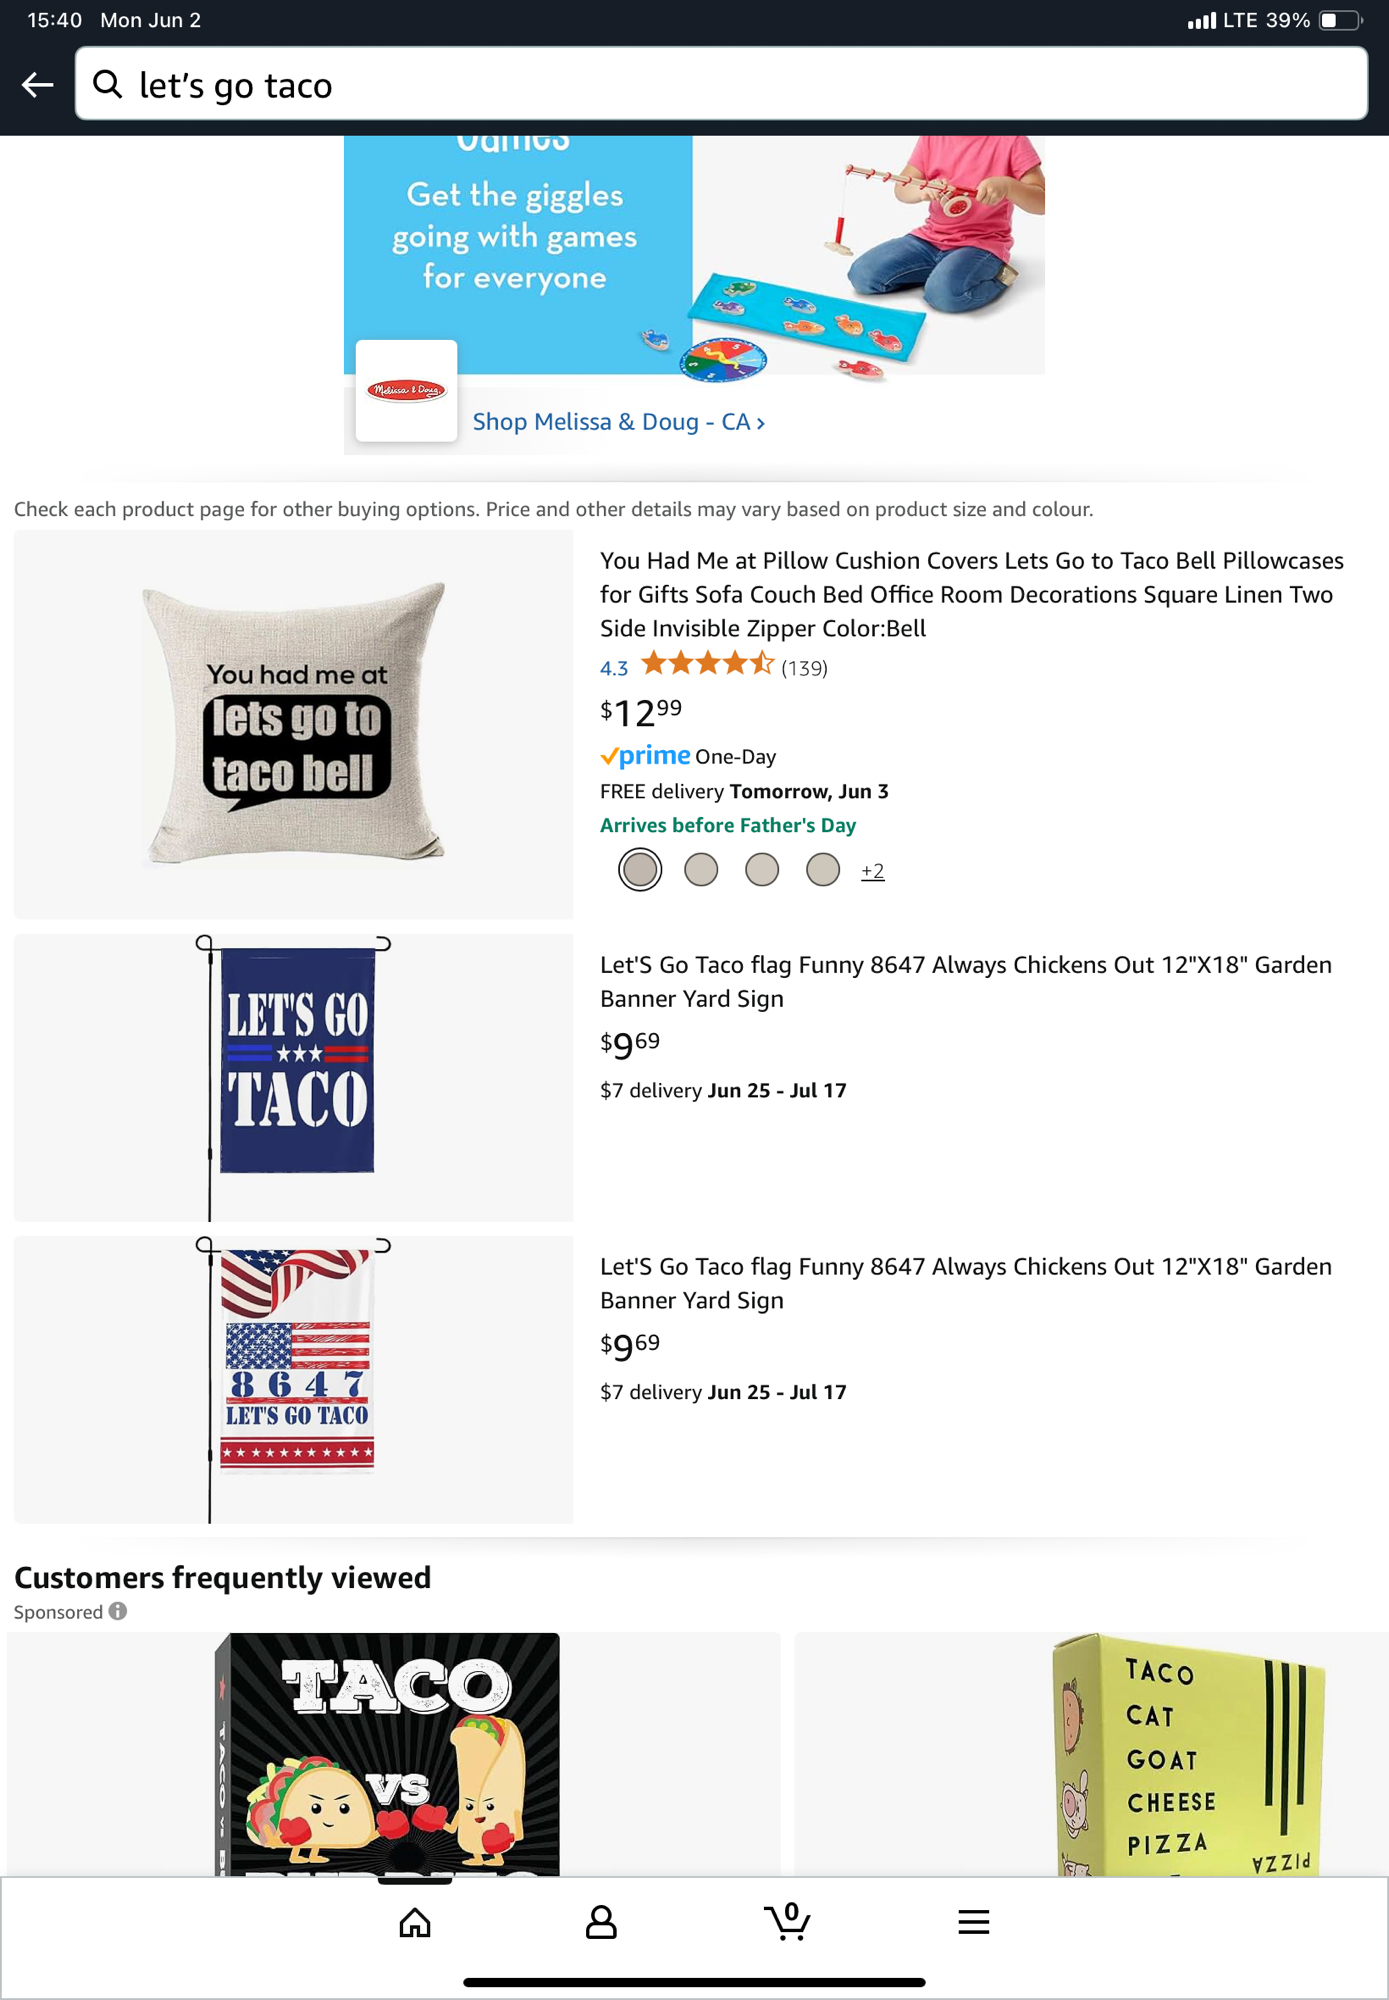Open the first Let's Go Taco flag title
The image size is (1389, 2000).
(966, 981)
